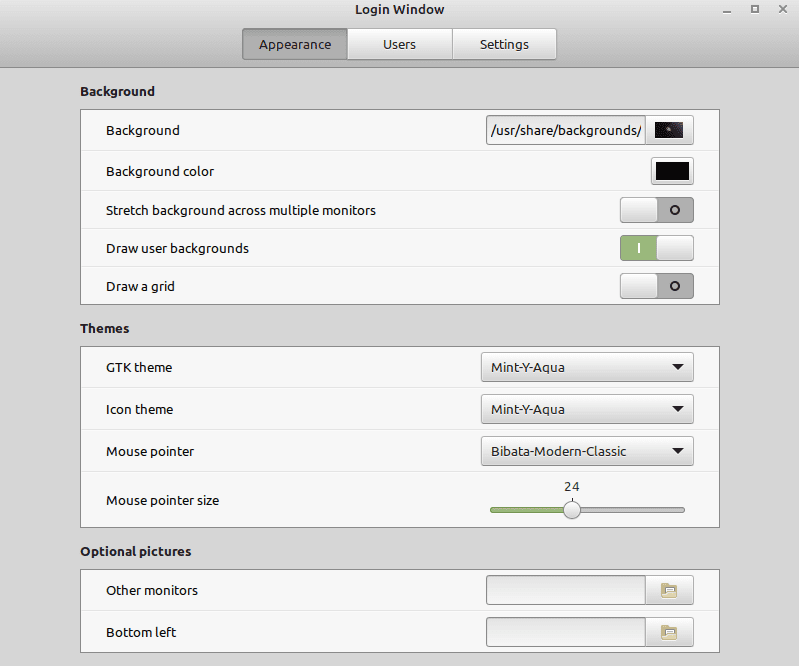Click the Mouse pointer size slider handle
This screenshot has height=666, width=799.
coord(572,510)
